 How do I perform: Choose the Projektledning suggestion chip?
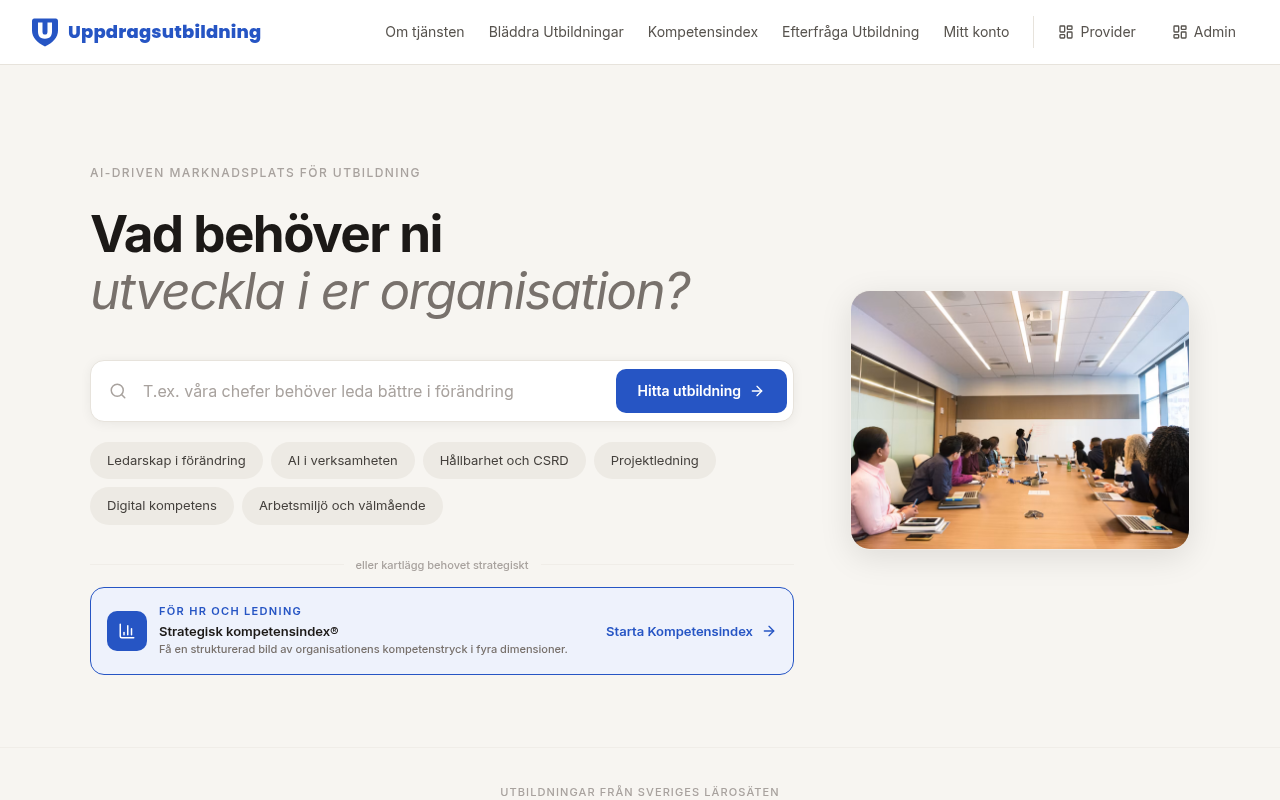tap(655, 461)
